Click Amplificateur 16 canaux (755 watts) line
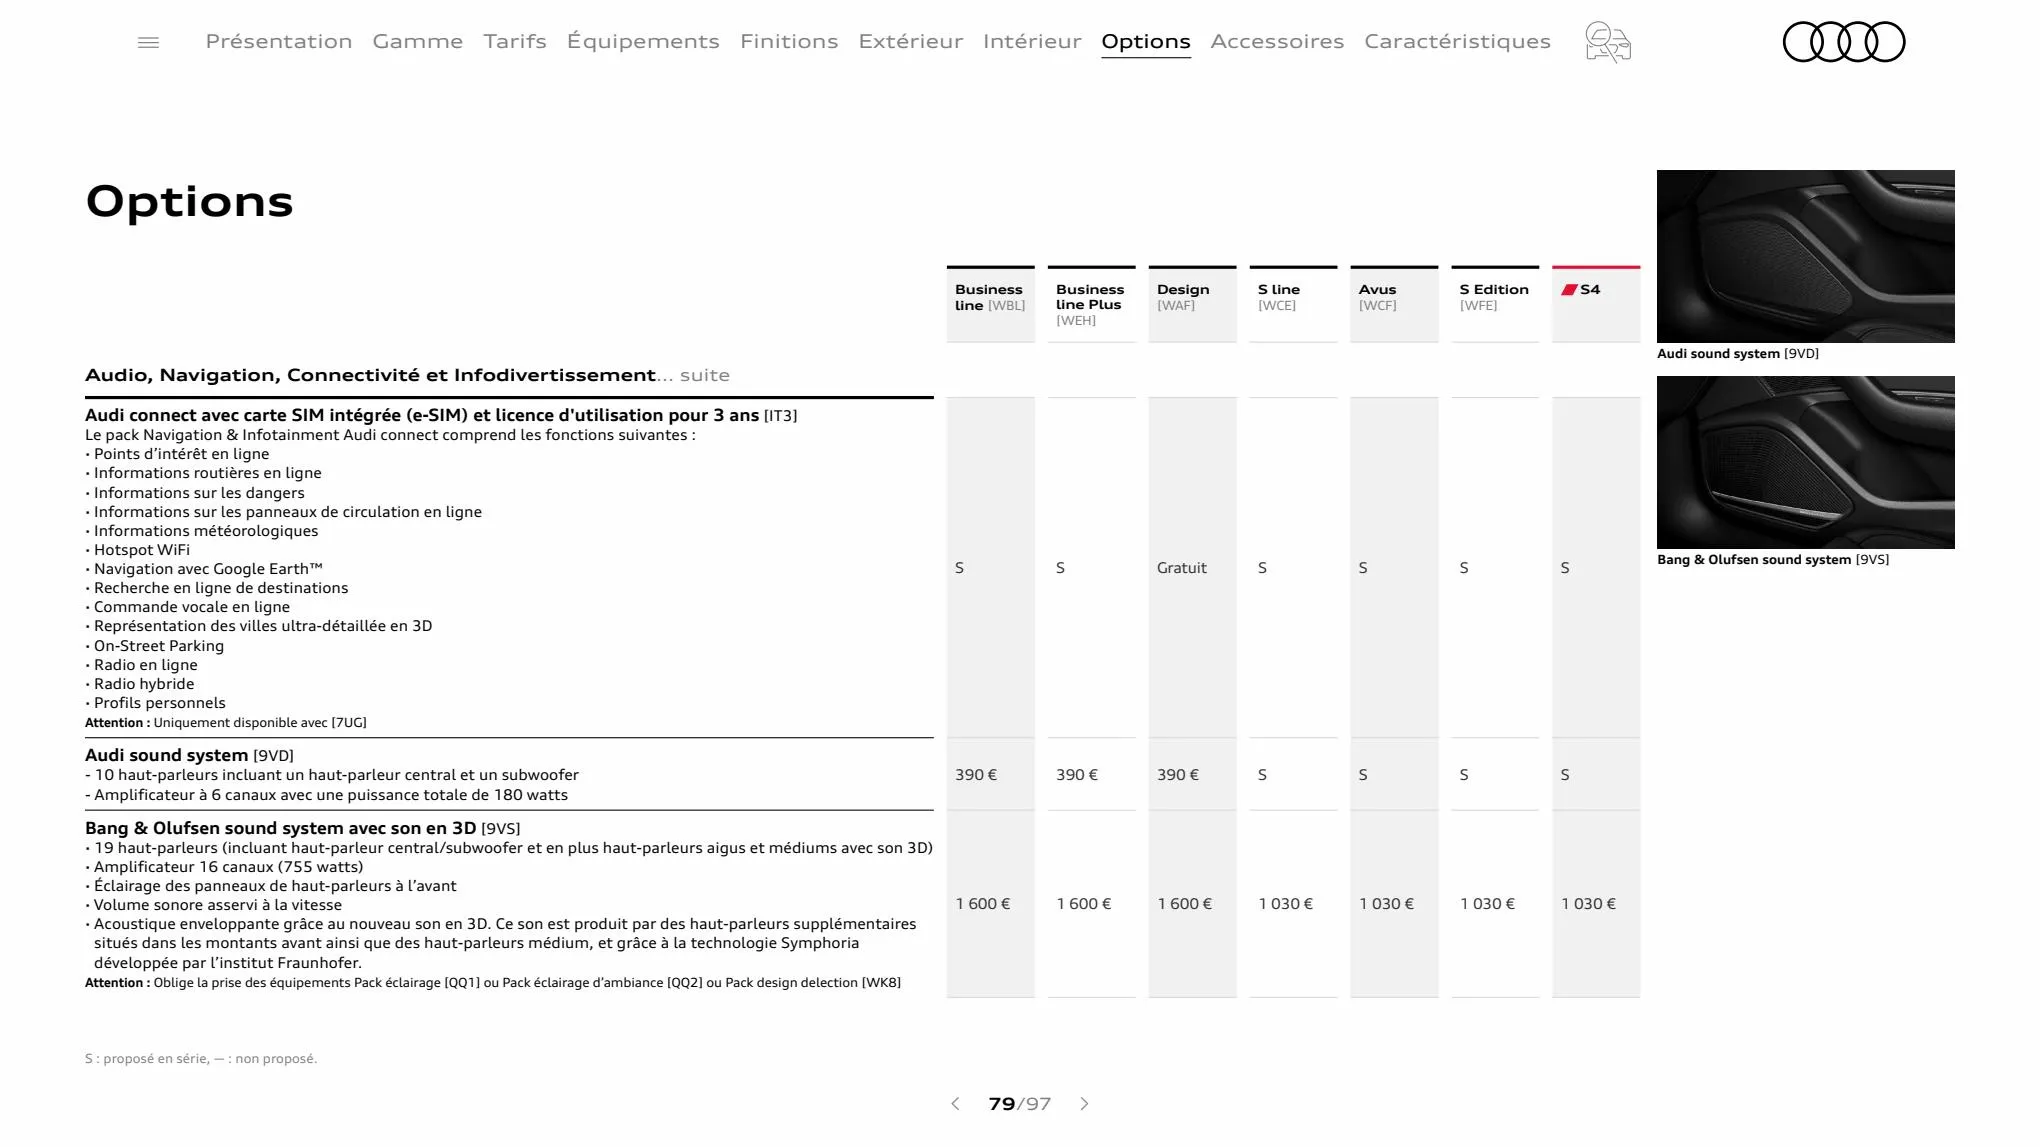The width and height of the screenshot is (2040, 1147). (224, 867)
